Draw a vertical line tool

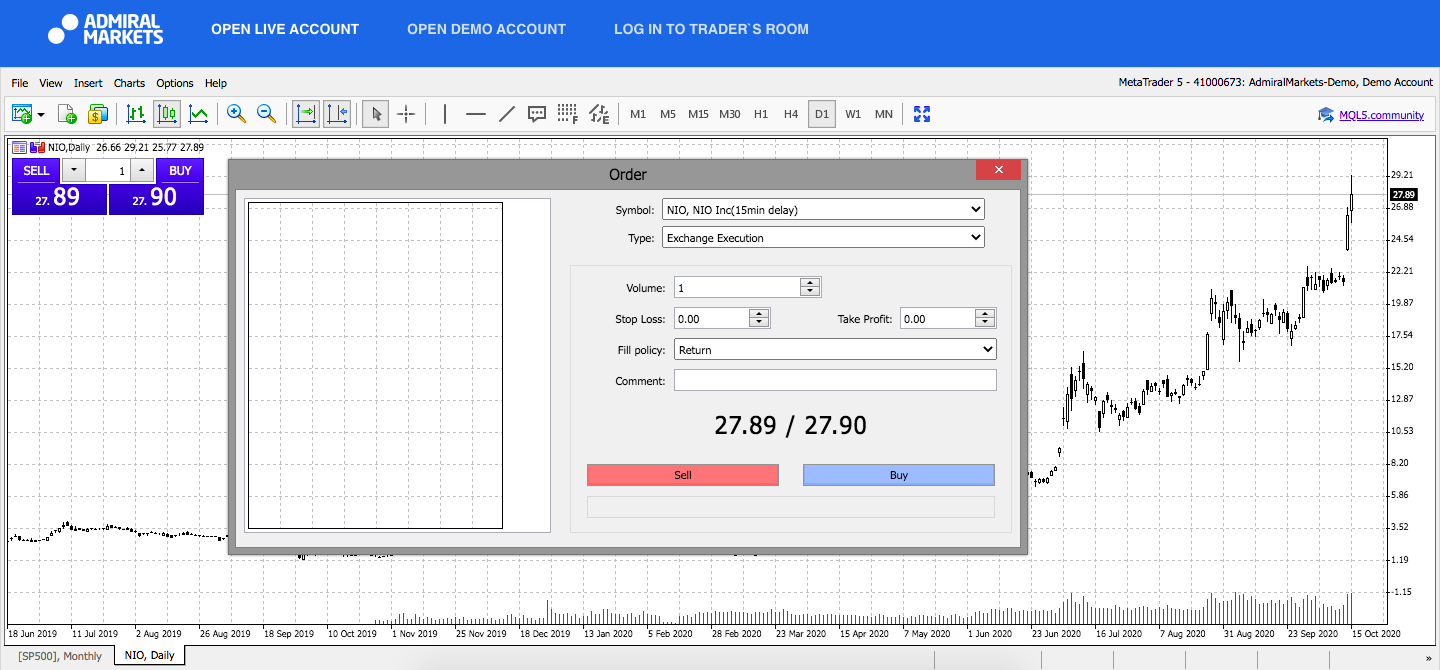click(445, 114)
